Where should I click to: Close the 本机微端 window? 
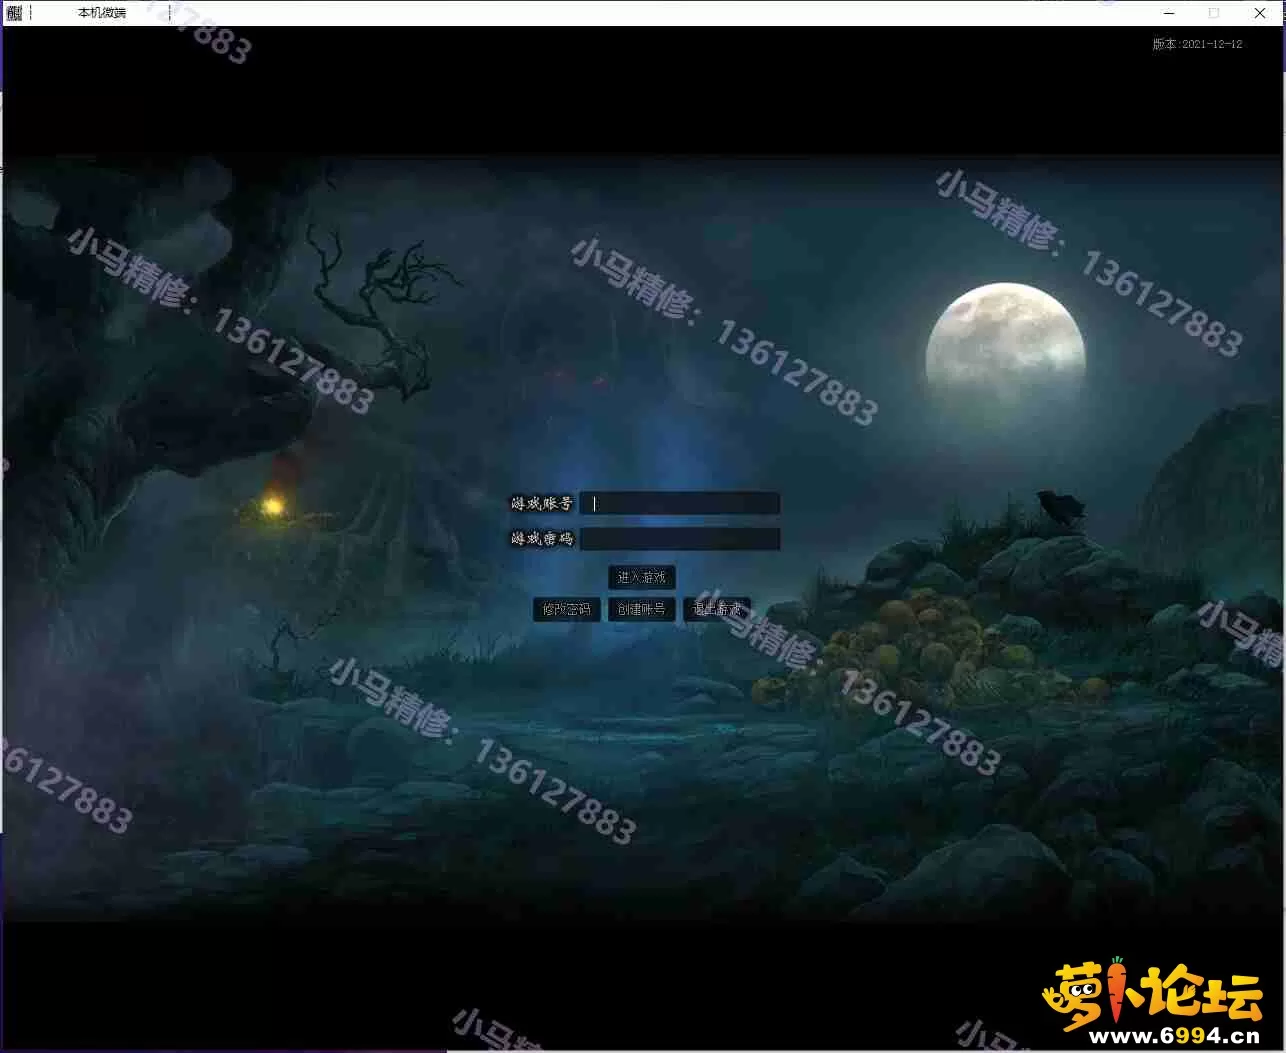coord(1260,13)
